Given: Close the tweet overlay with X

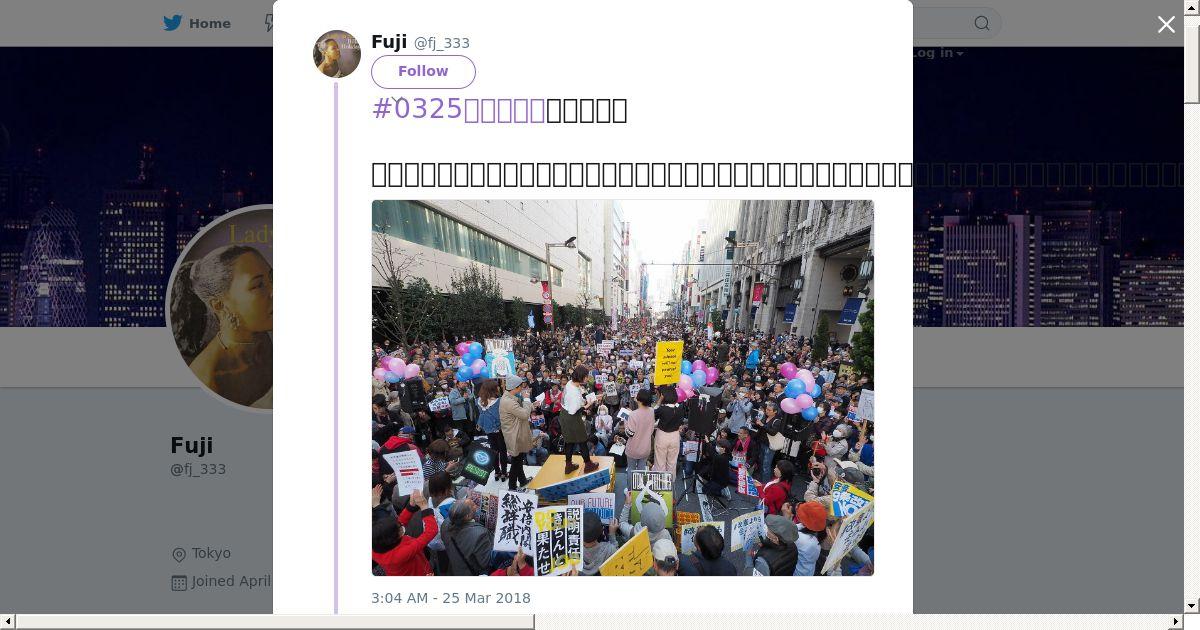Looking at the screenshot, I should (x=1166, y=25).
